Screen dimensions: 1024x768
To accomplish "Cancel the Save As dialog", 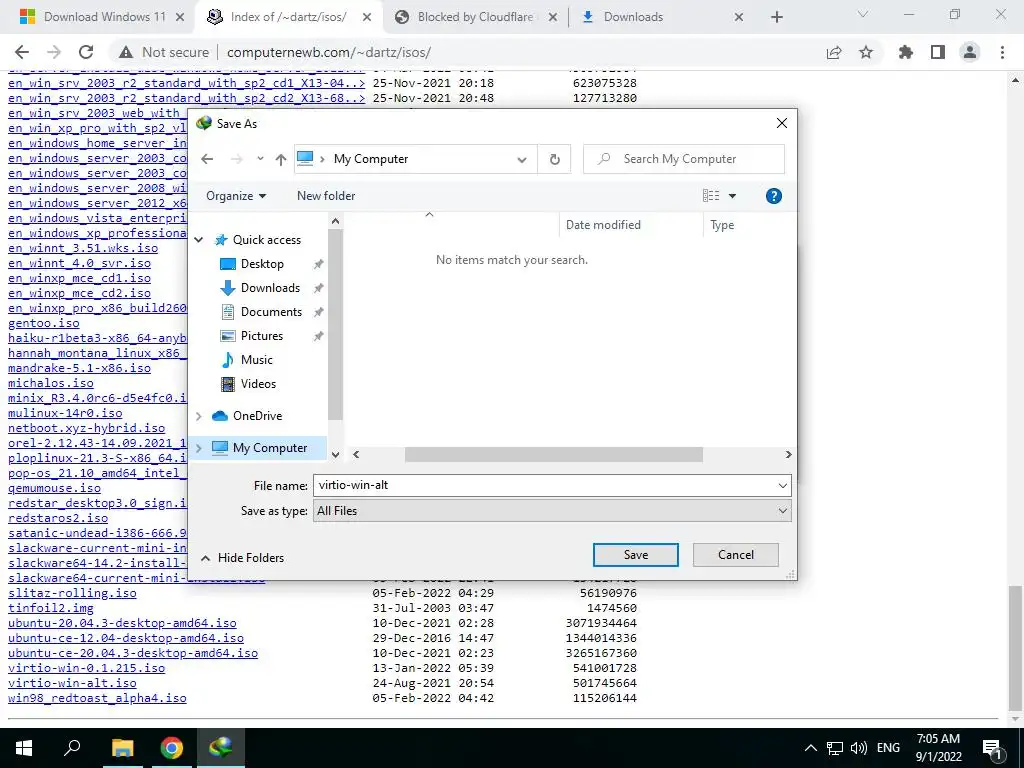I will [x=735, y=555].
